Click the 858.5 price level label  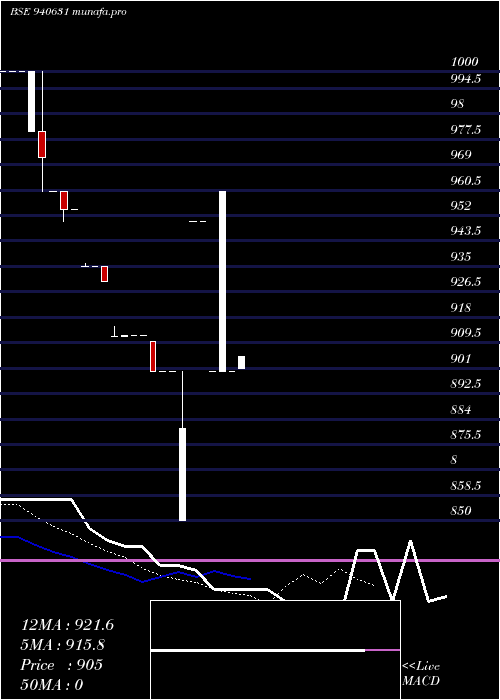tap(466, 485)
